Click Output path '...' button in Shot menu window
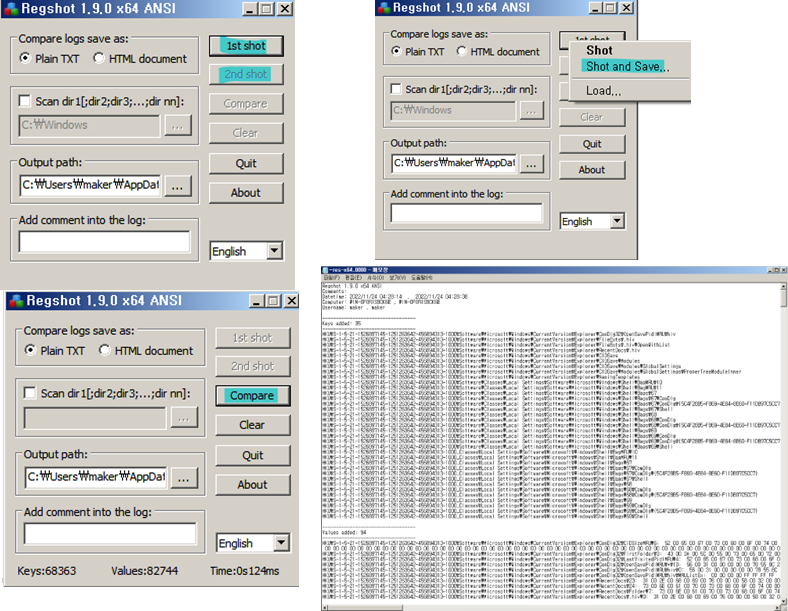The width and height of the screenshot is (788, 611). 532,164
